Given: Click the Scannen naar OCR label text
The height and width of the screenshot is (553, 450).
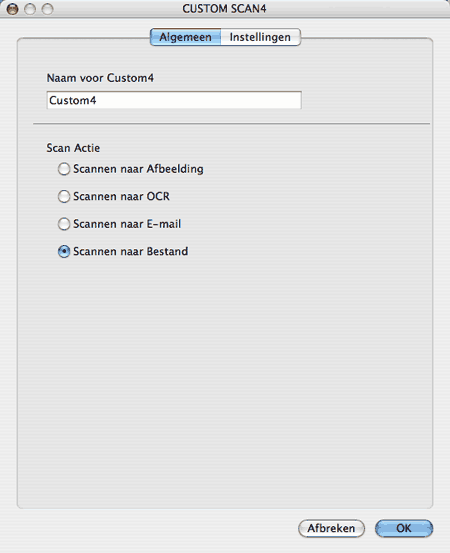Looking at the screenshot, I should (121, 196).
